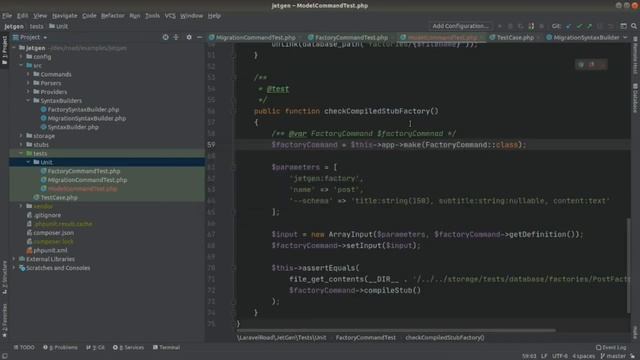Expand the storage folder
Screen dimensions: 640x360
pyautogui.click(x=21, y=136)
